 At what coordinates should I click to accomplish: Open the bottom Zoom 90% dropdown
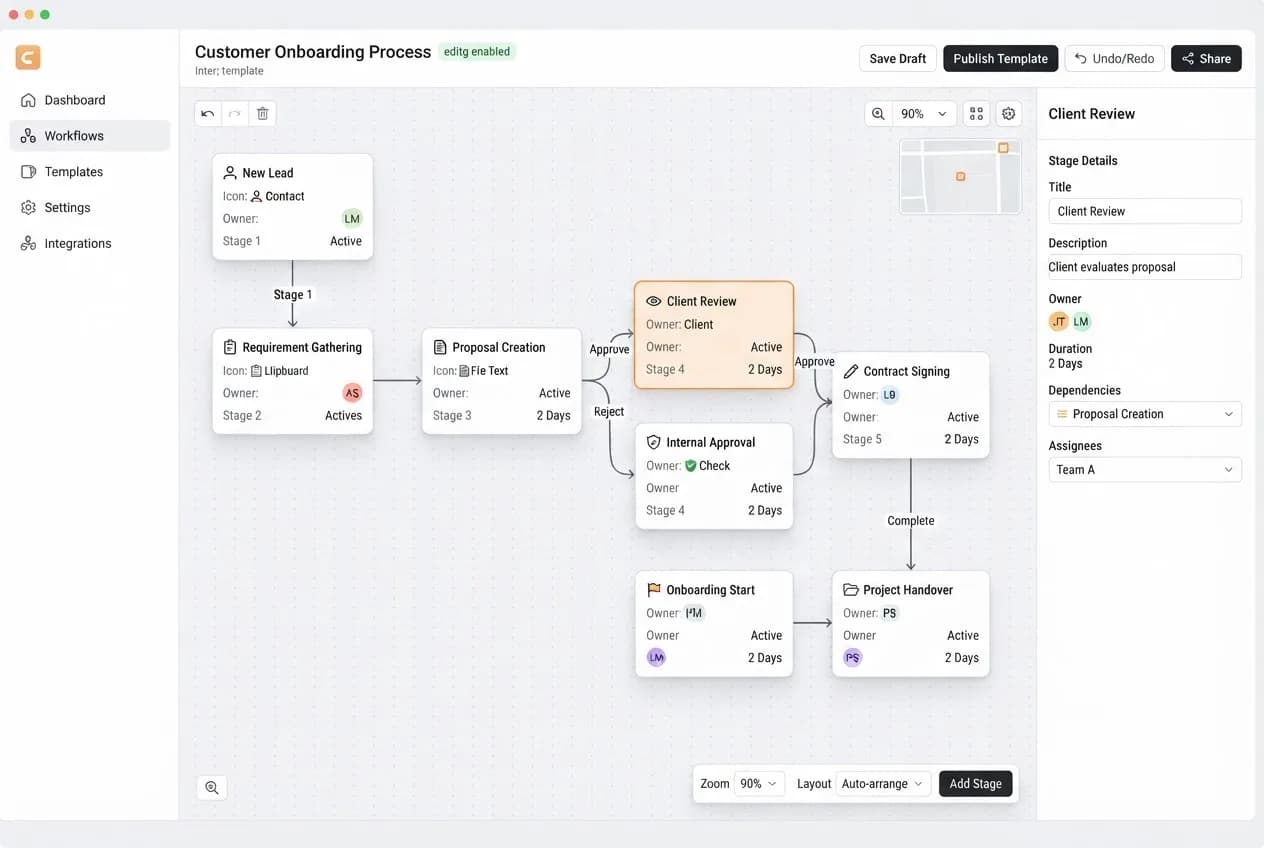(x=759, y=784)
